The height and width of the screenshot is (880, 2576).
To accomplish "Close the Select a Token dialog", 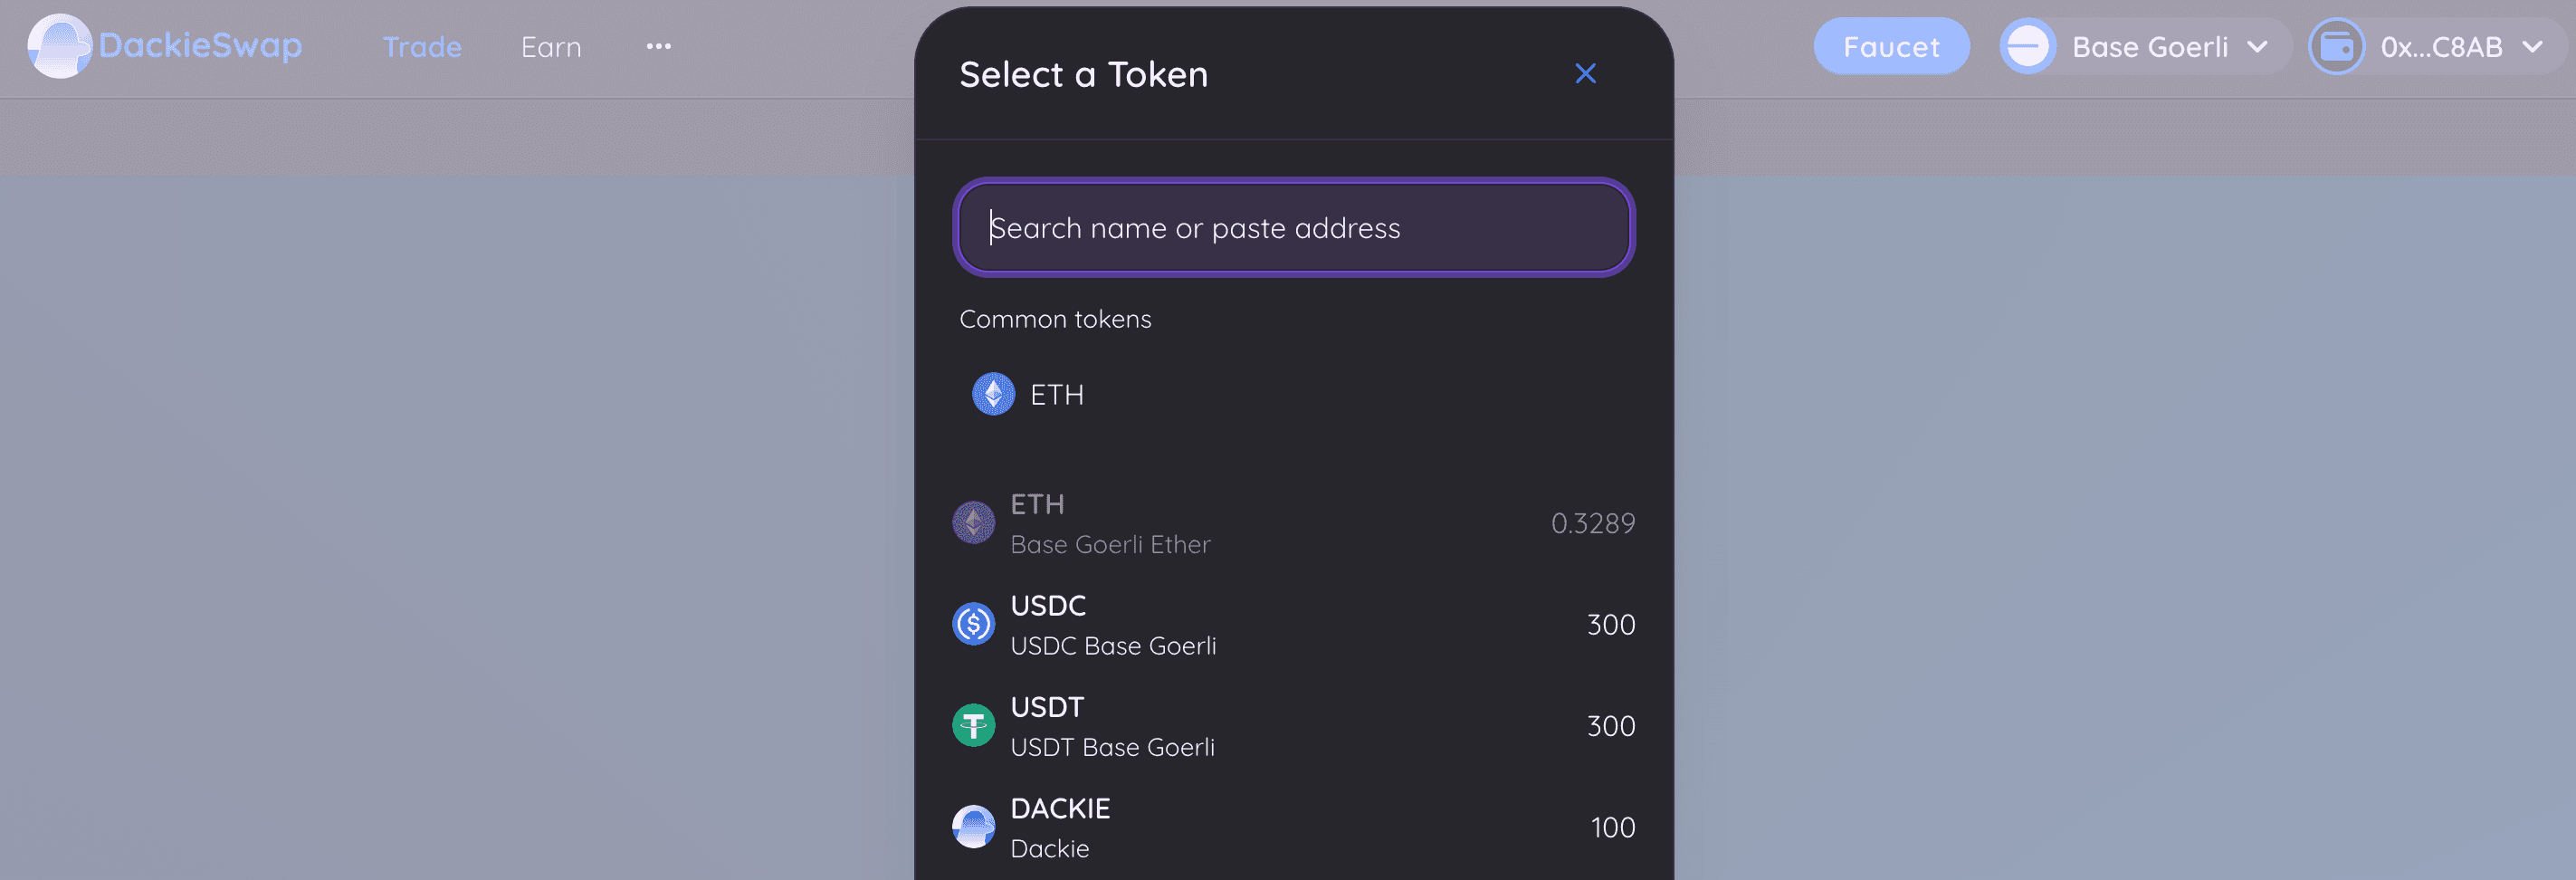I will 1585,74.
